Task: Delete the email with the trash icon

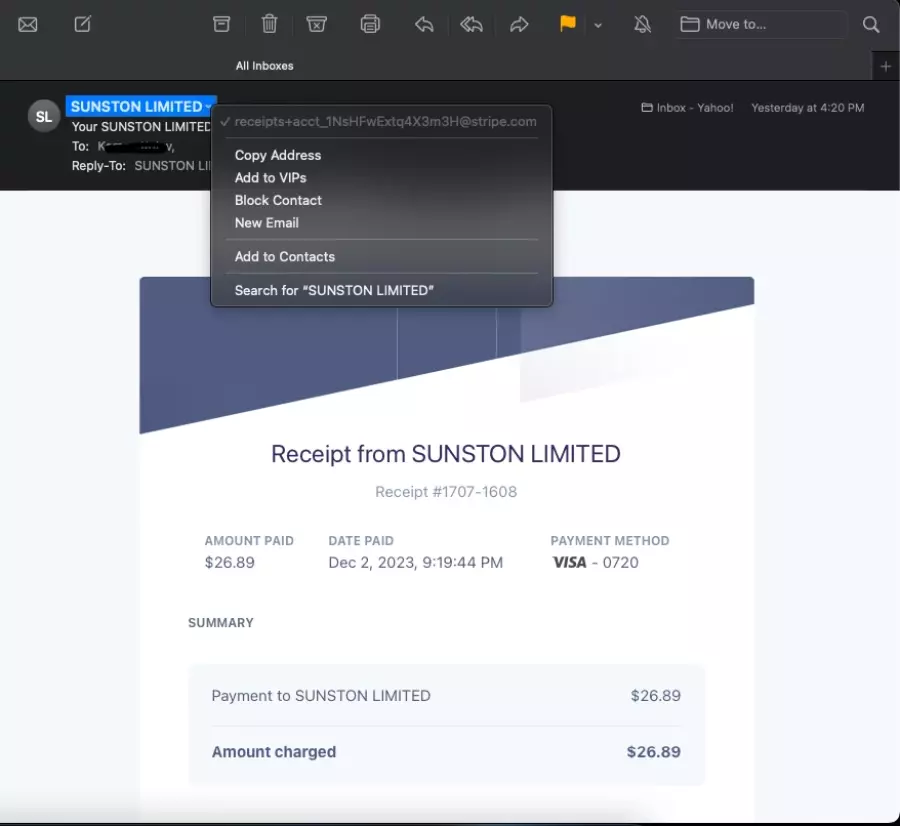Action: click(x=269, y=24)
